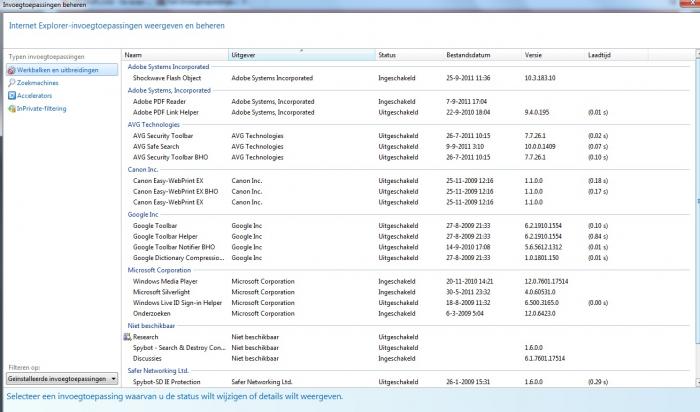This screenshot has width=700, height=412.
Task: Select the Werkbalken en uitbreidingen type
Action: (x=62, y=70)
